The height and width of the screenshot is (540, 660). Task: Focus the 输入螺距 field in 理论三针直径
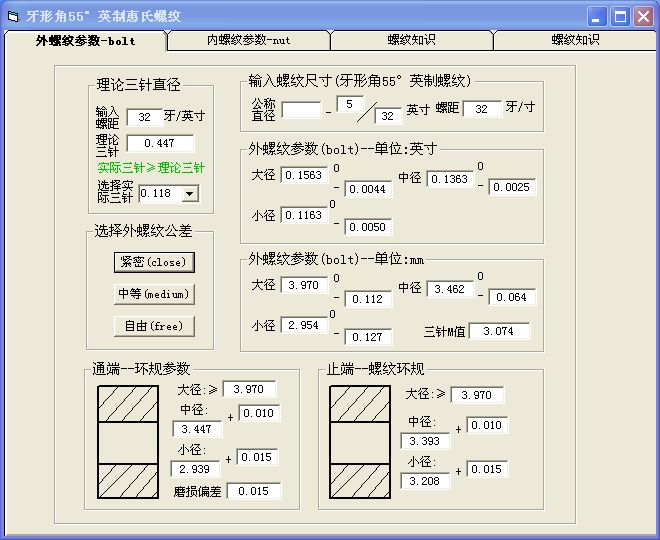coord(144,118)
